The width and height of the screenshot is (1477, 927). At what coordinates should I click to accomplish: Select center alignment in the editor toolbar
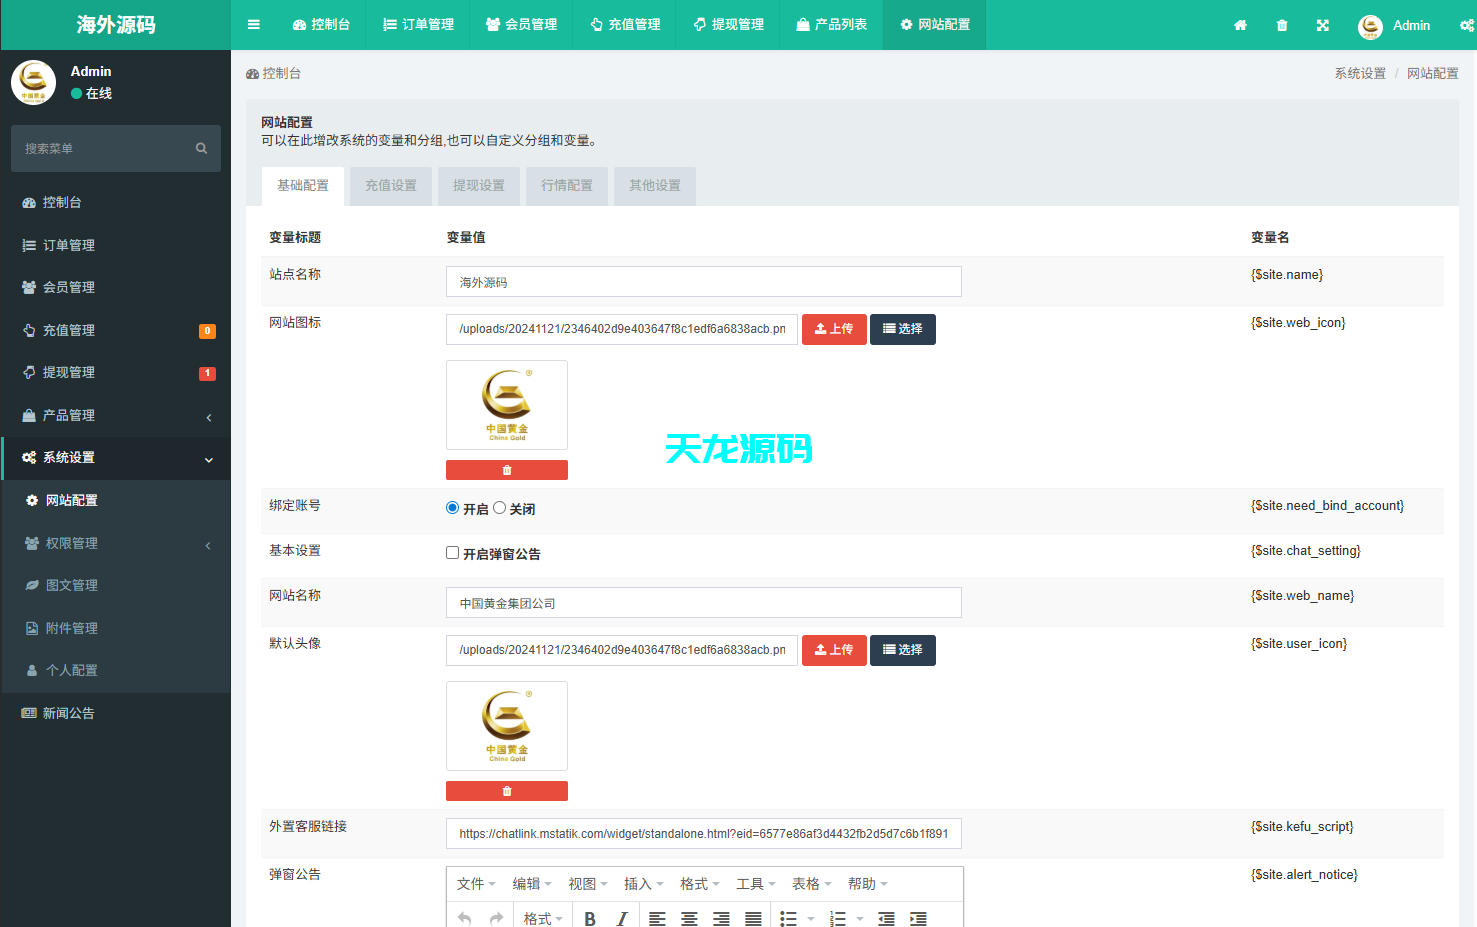coord(690,916)
